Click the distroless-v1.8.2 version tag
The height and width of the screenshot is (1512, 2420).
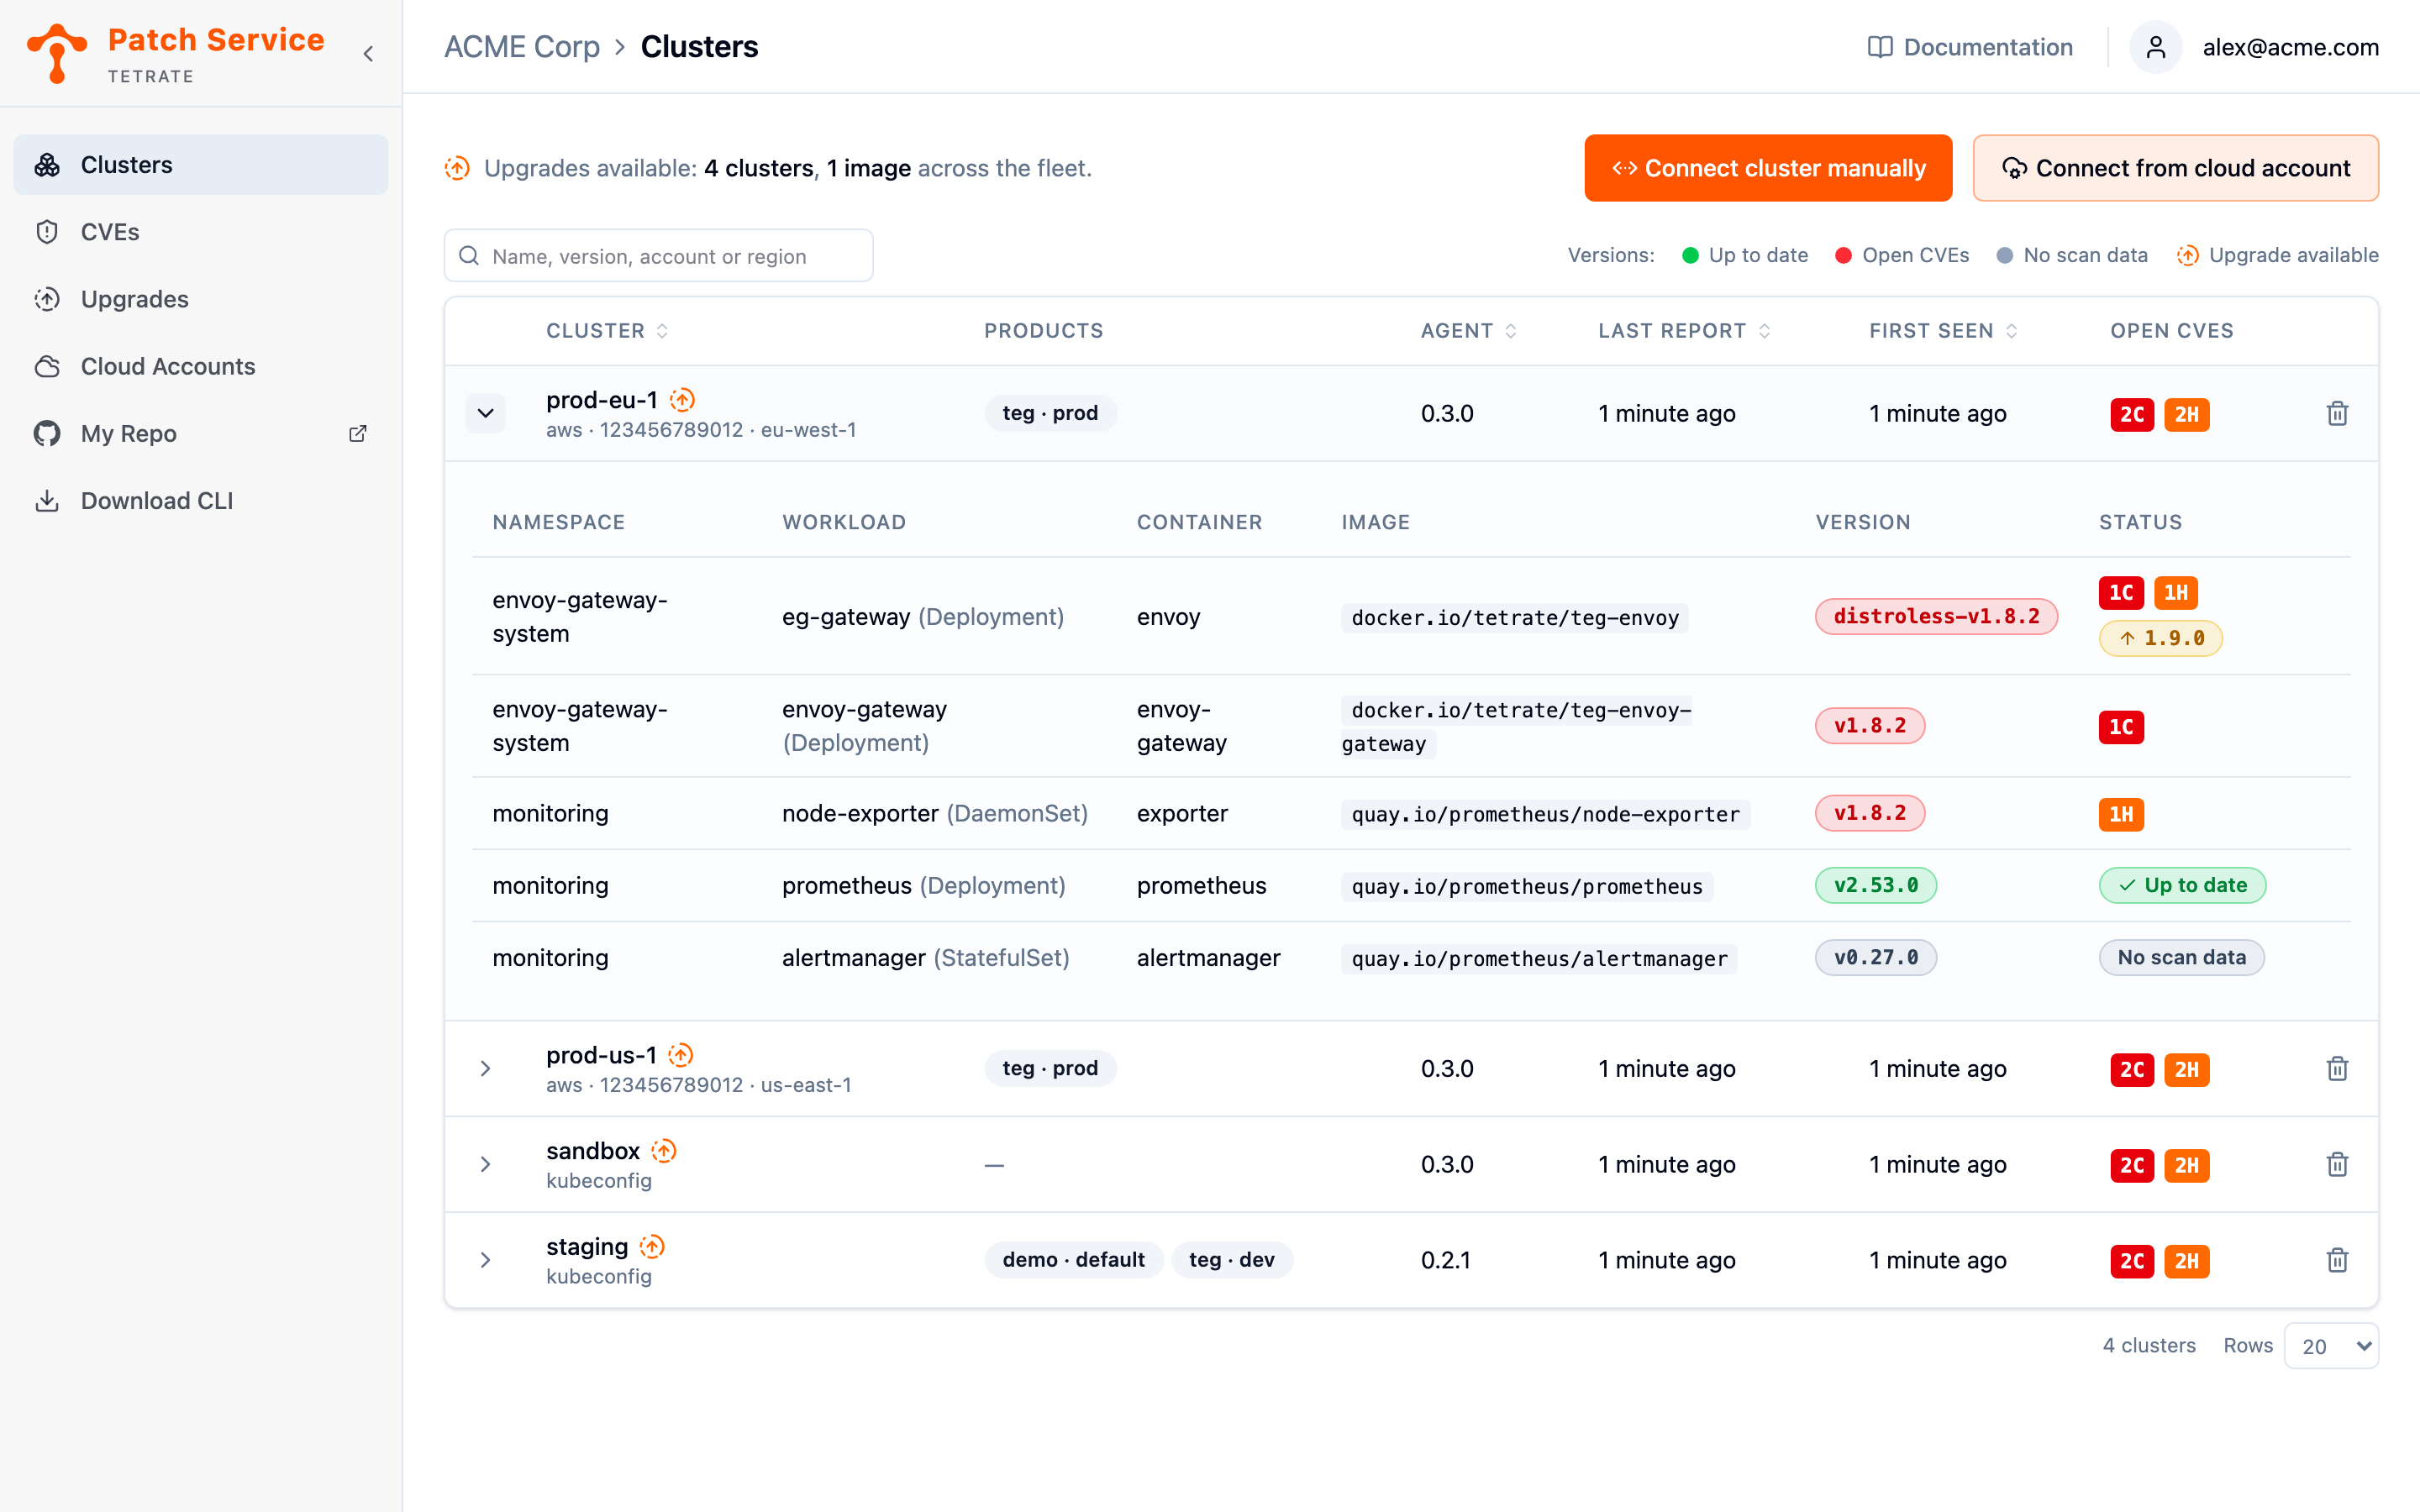tap(1936, 616)
